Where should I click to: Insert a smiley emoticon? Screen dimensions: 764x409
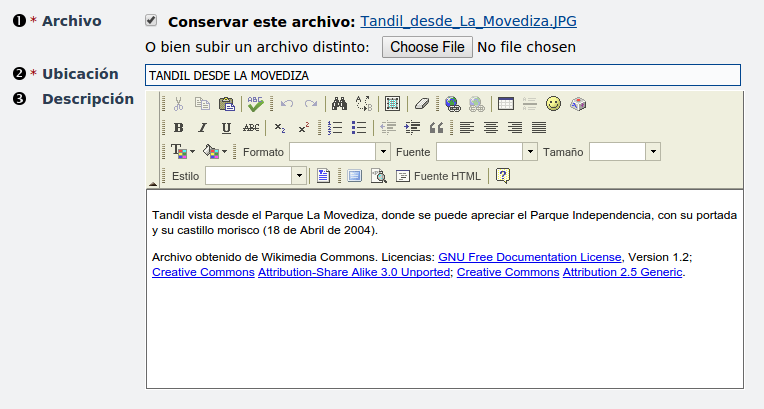point(554,103)
